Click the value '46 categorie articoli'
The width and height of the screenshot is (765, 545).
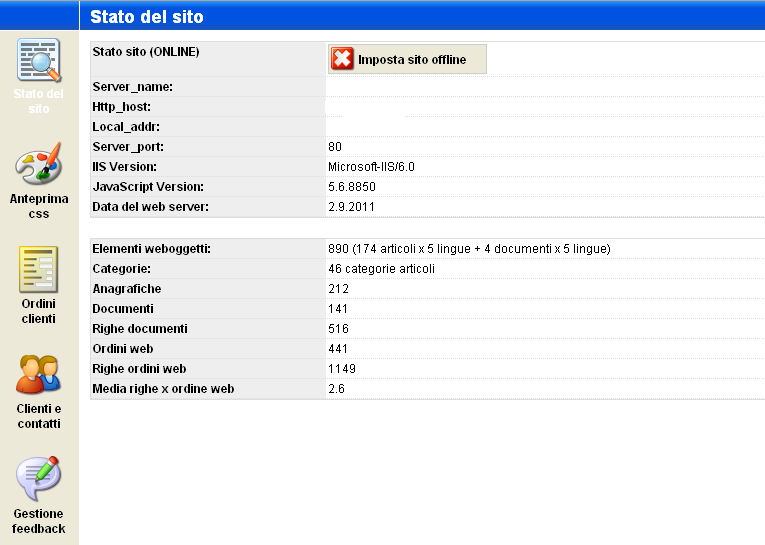382,269
